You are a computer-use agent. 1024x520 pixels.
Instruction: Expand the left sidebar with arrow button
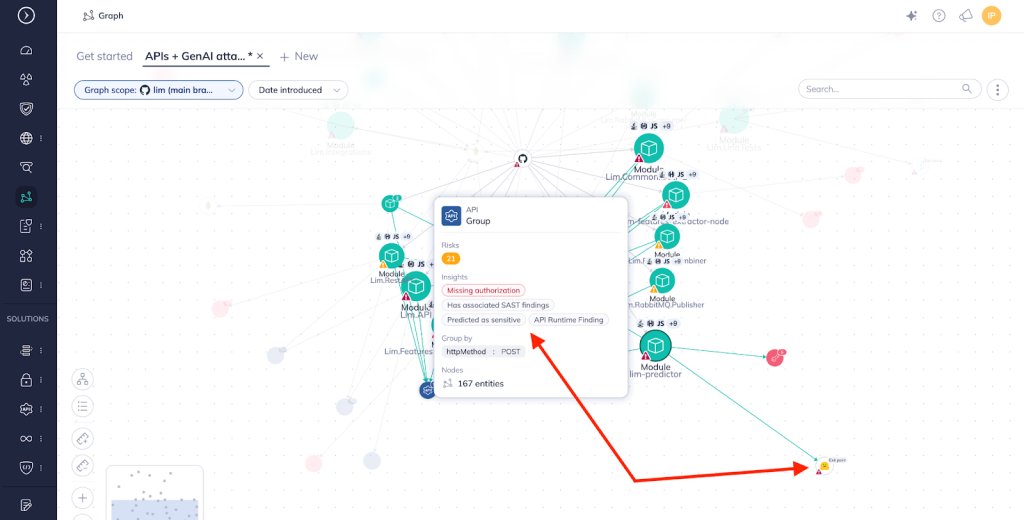[x=26, y=15]
